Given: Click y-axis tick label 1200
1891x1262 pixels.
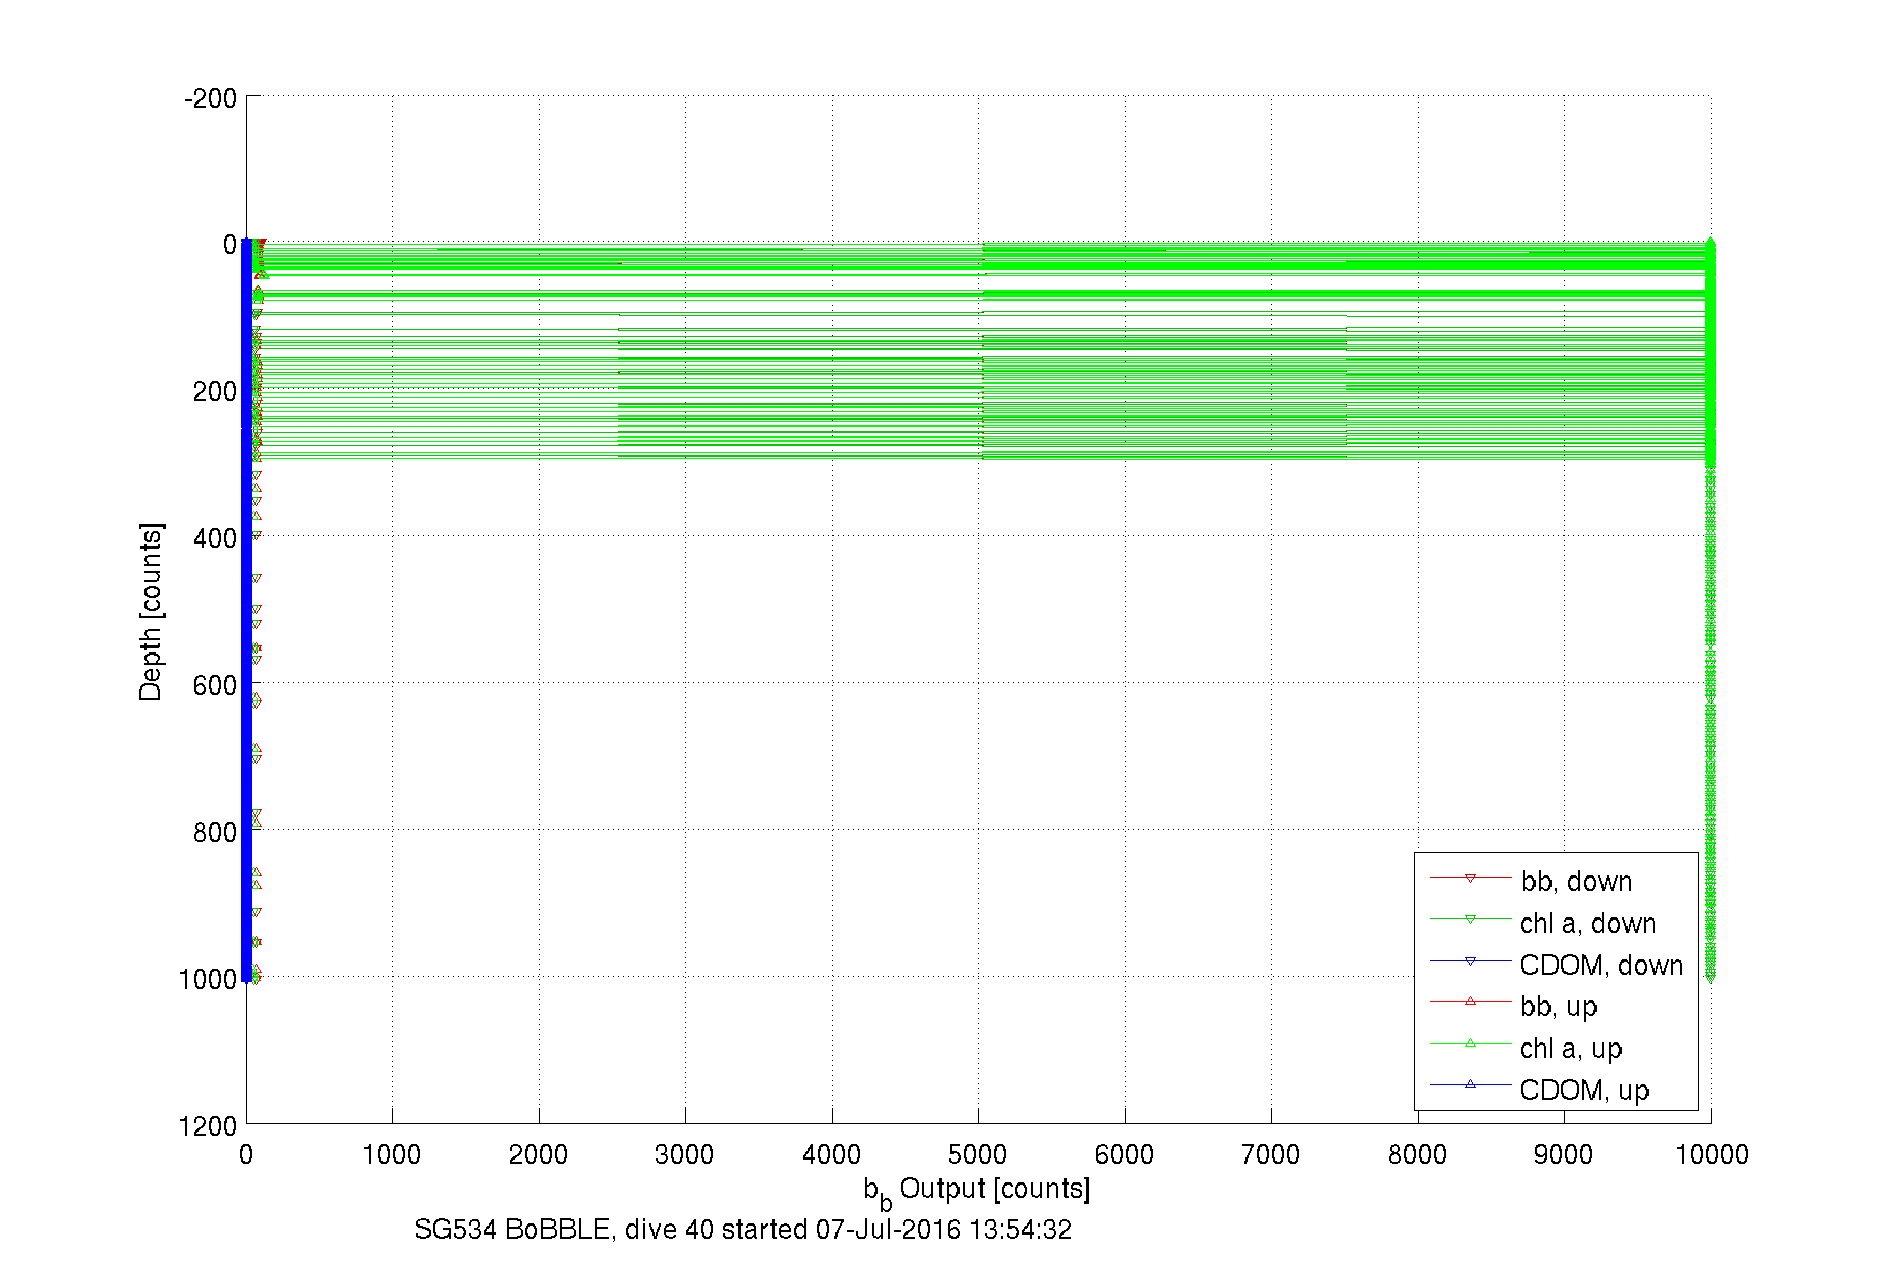Looking at the screenshot, I should tap(208, 1126).
